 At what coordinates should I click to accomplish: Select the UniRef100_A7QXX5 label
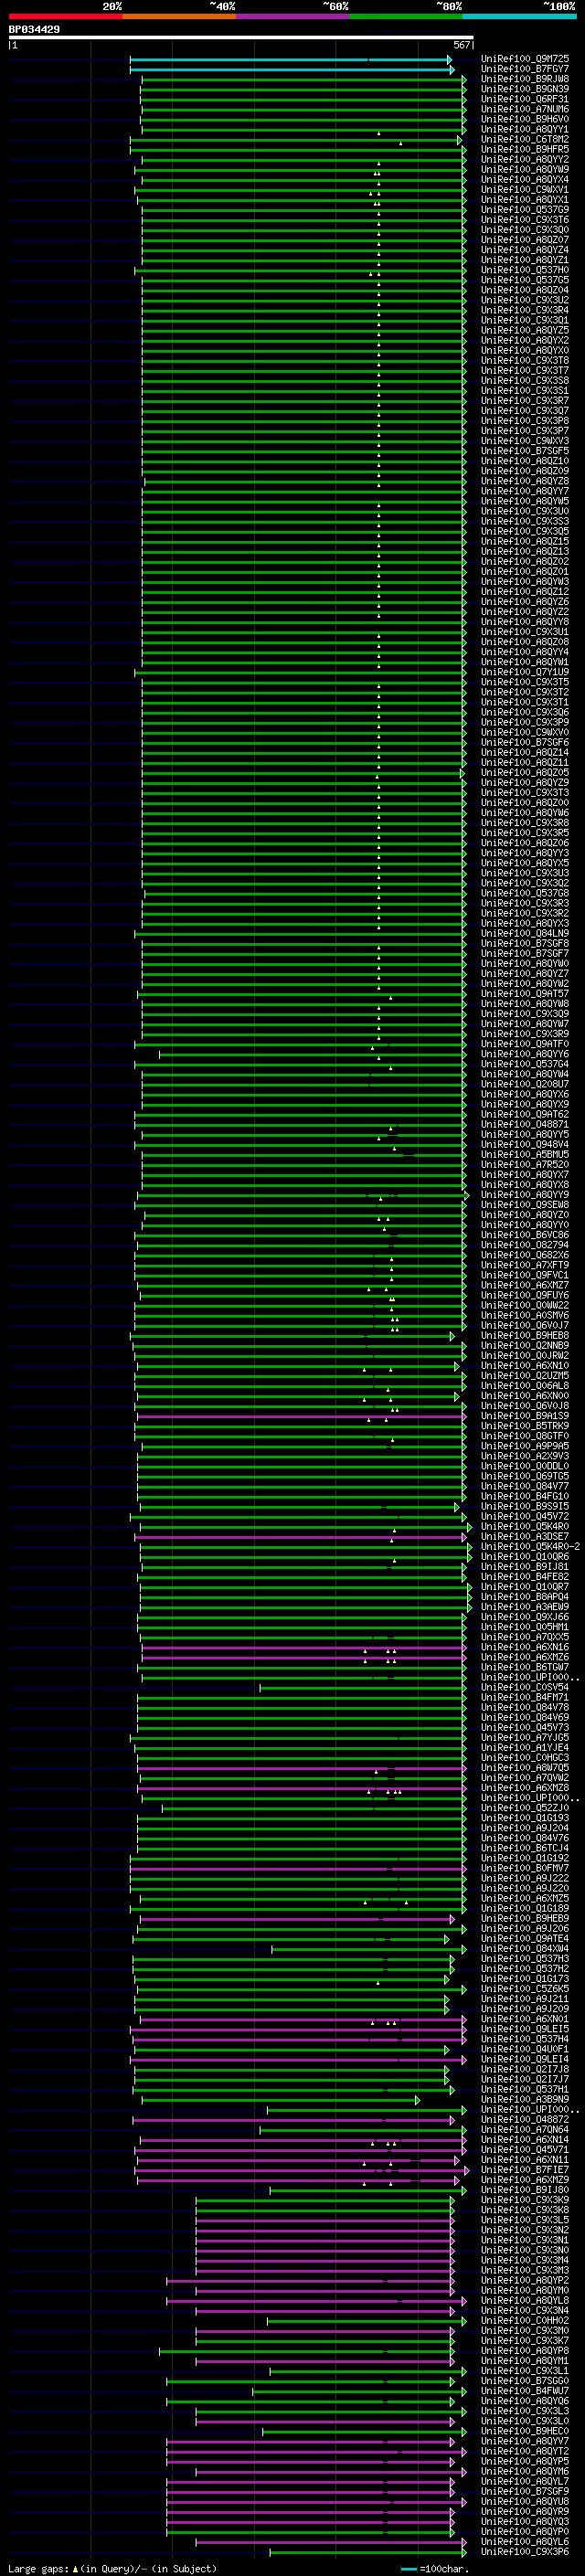(x=524, y=1637)
